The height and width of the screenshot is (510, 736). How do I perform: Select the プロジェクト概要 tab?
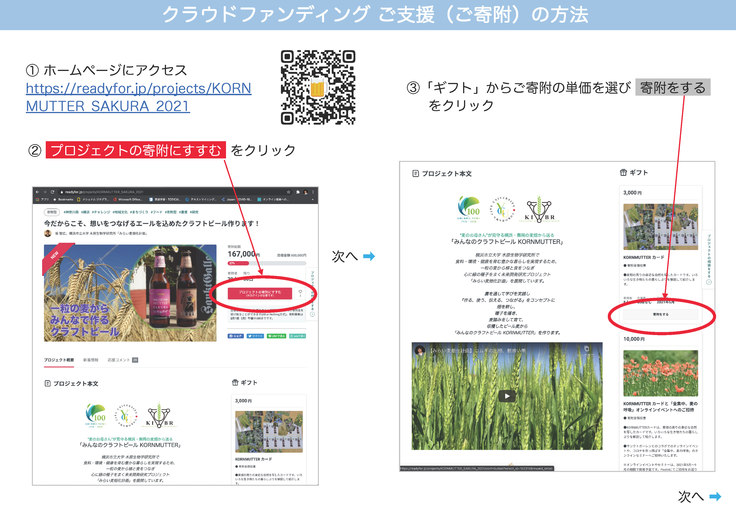tap(58, 358)
